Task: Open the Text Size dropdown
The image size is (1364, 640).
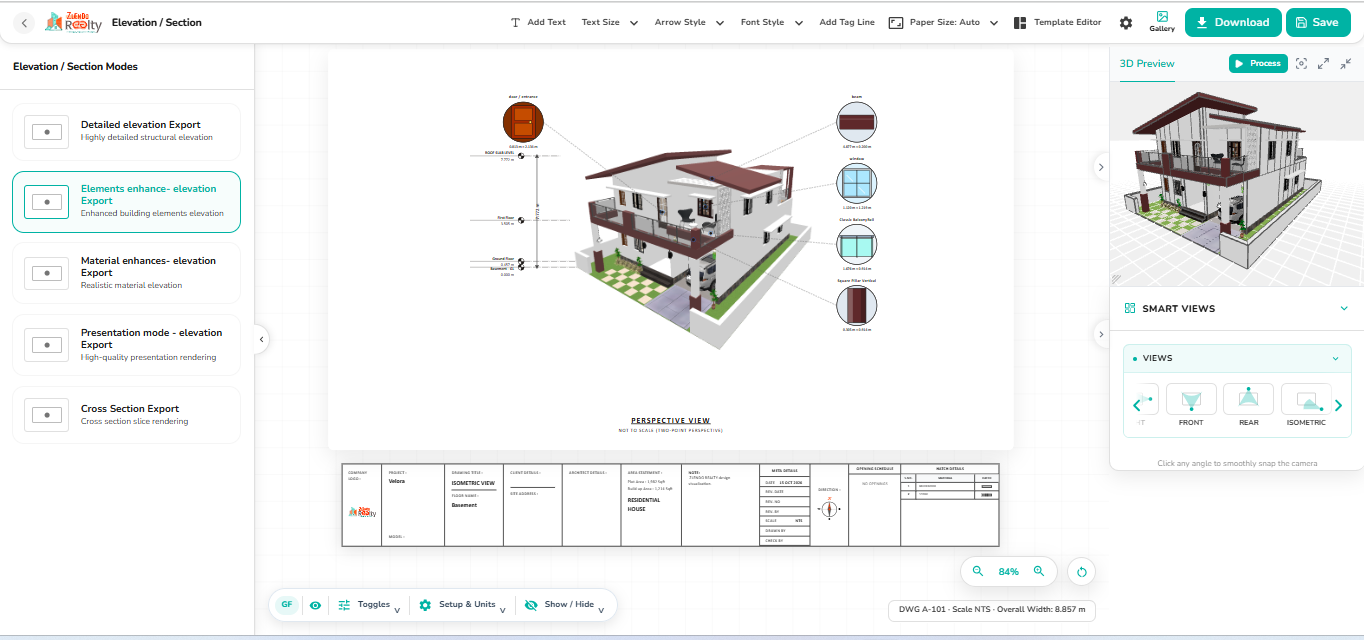Action: point(608,22)
